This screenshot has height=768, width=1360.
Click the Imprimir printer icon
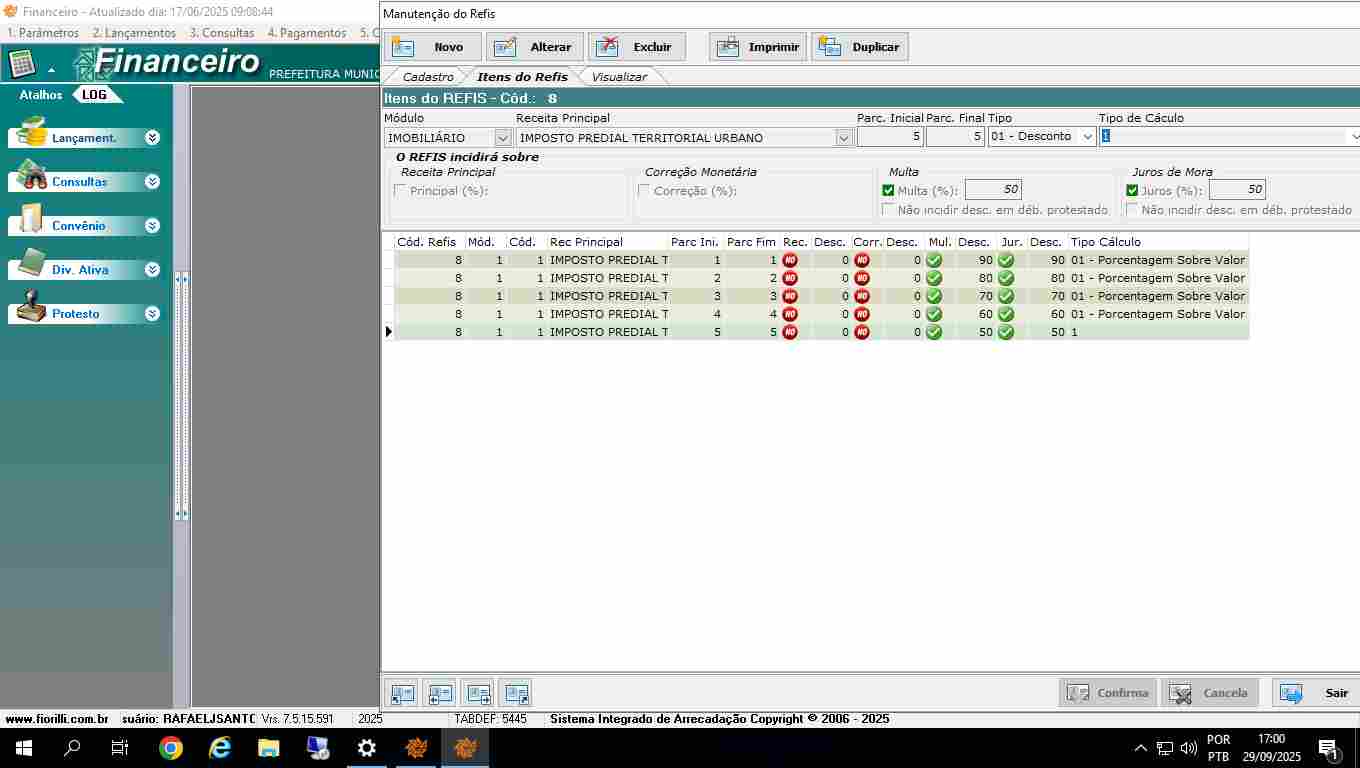[x=729, y=47]
